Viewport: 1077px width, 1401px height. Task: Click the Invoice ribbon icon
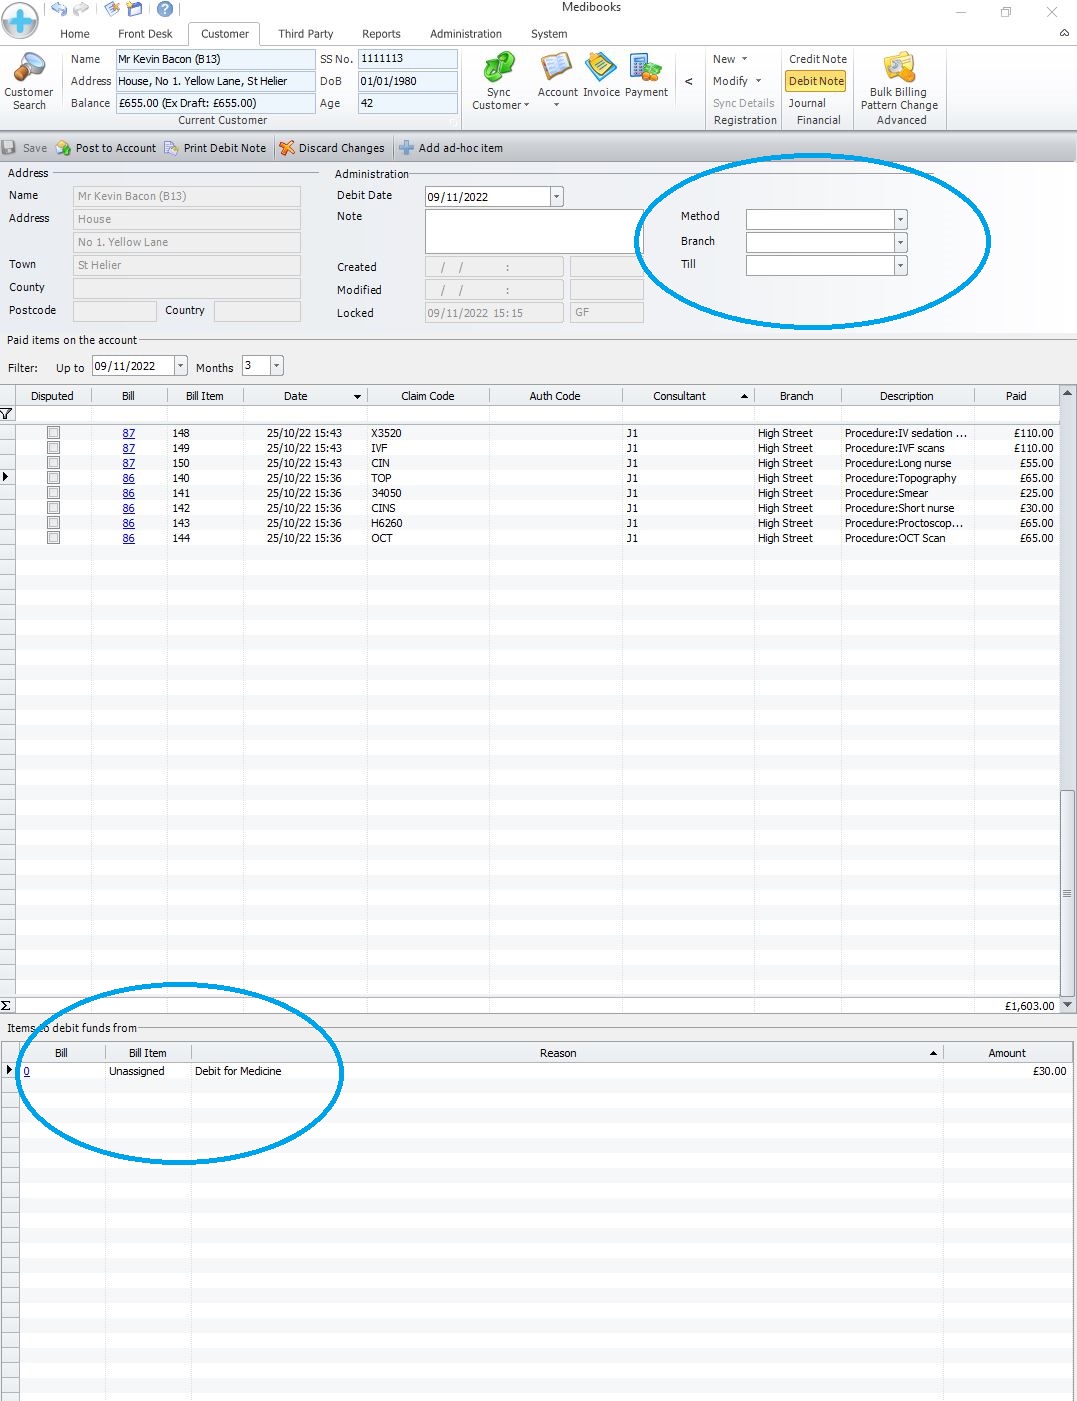(x=601, y=68)
